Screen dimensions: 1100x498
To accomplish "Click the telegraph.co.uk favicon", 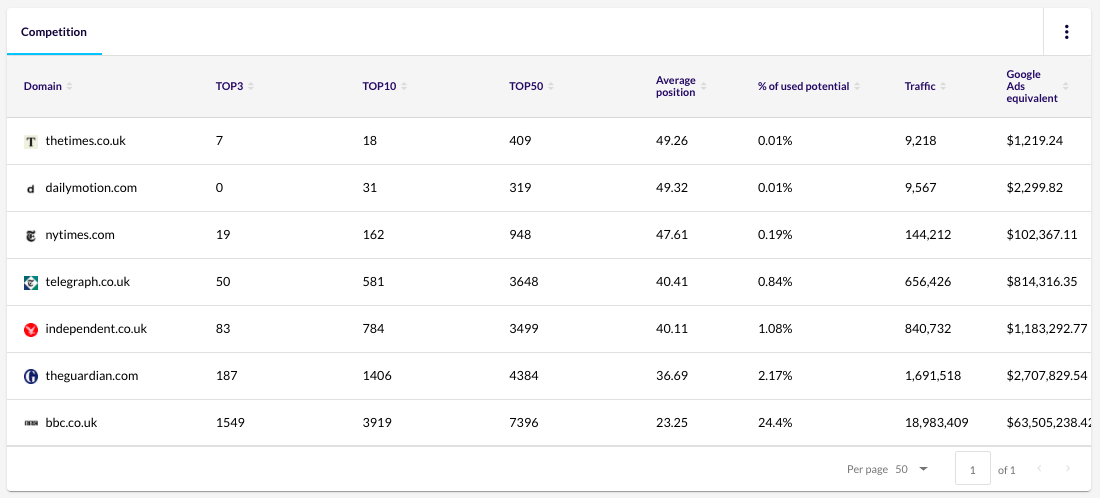I will [30, 283].
